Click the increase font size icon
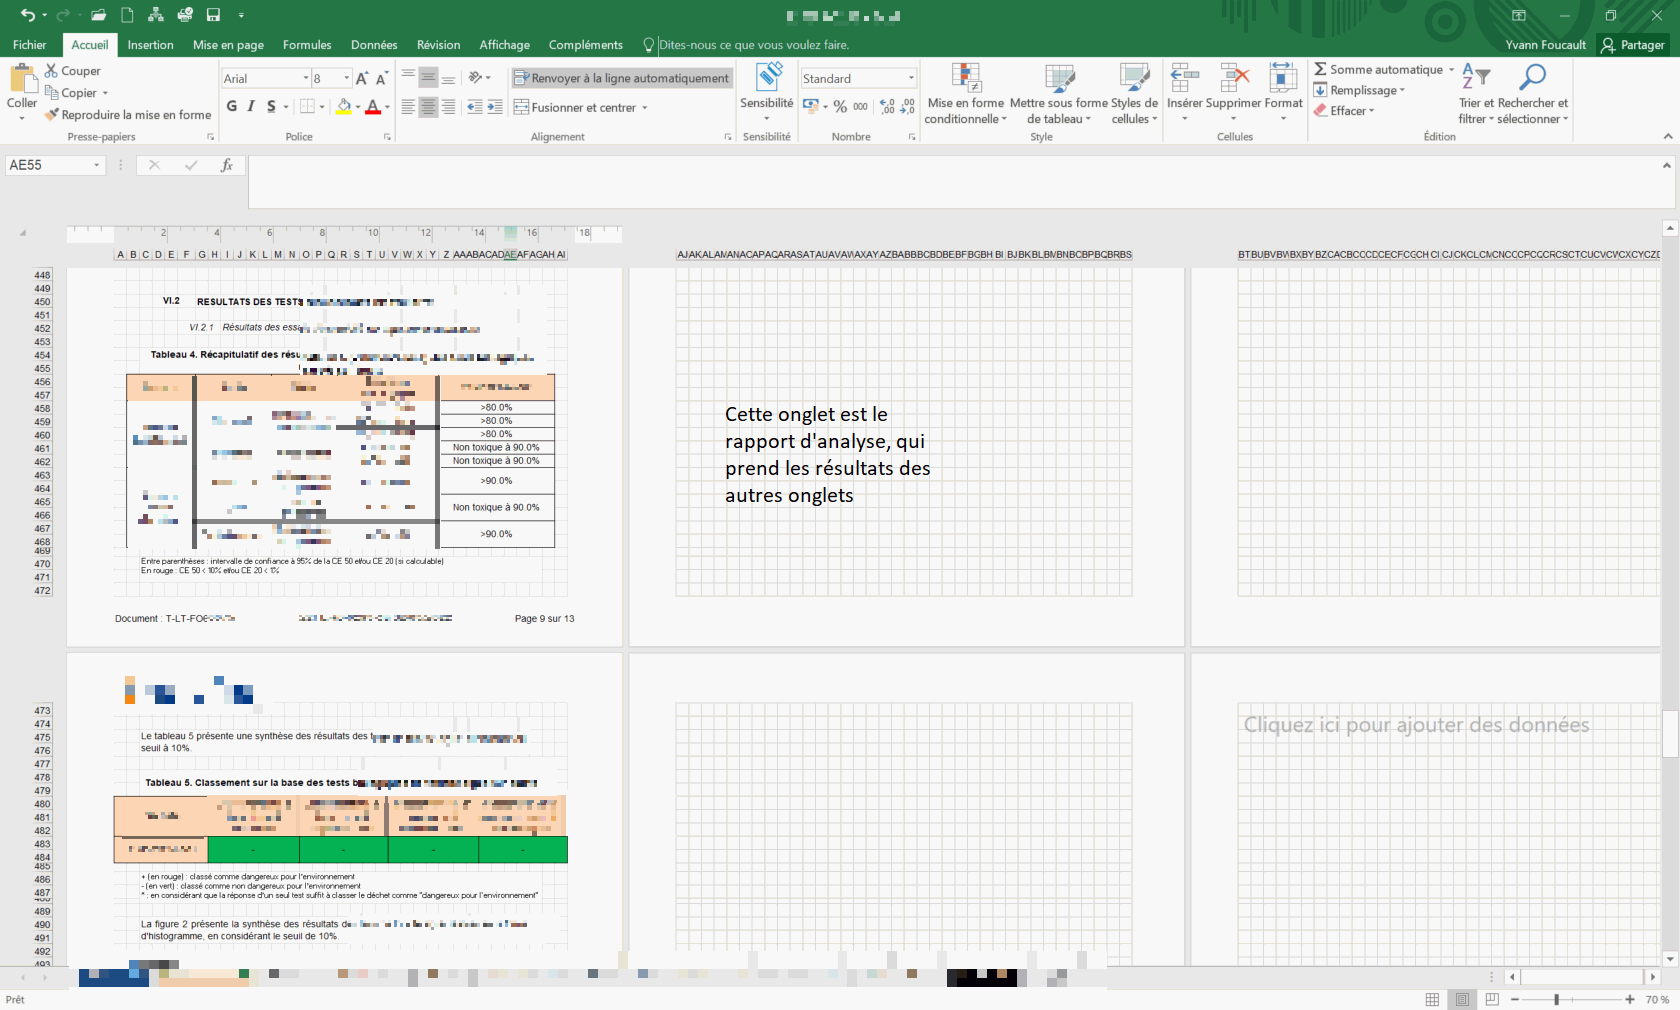The image size is (1680, 1010). pyautogui.click(x=362, y=78)
